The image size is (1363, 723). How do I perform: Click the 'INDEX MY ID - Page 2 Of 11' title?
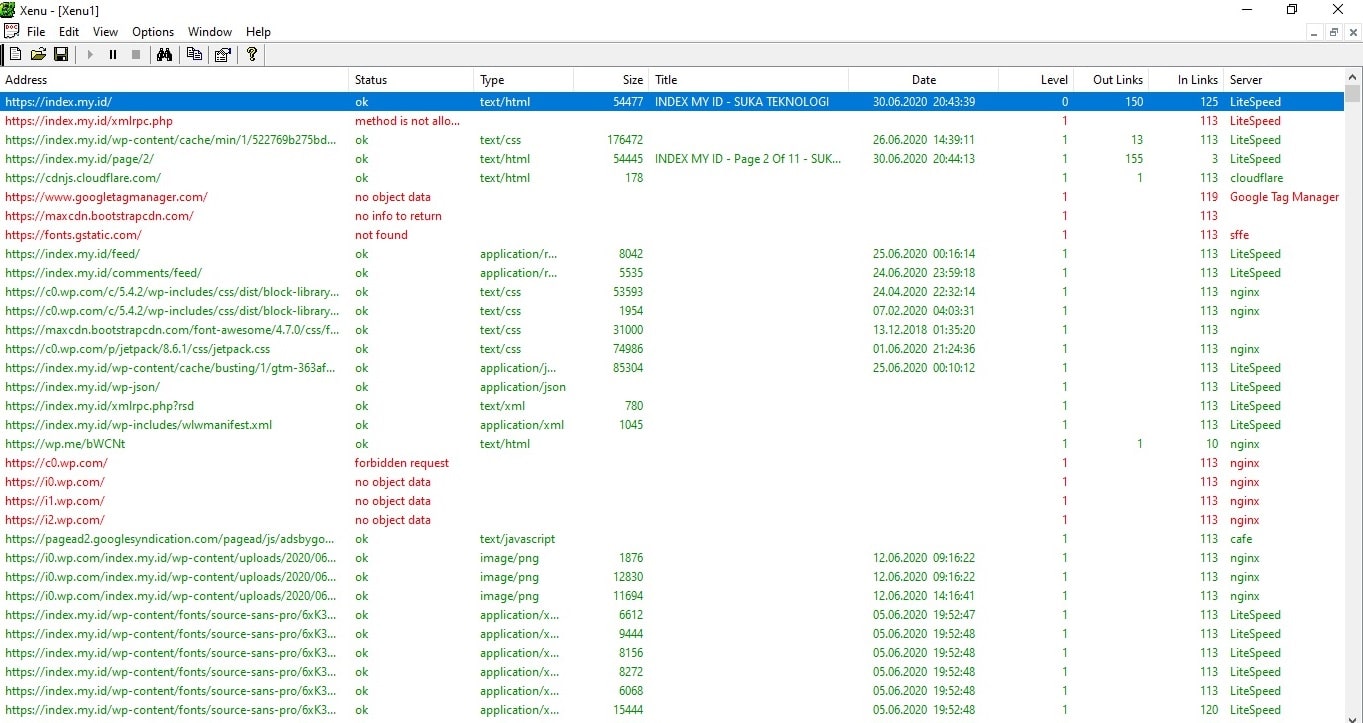pos(748,158)
